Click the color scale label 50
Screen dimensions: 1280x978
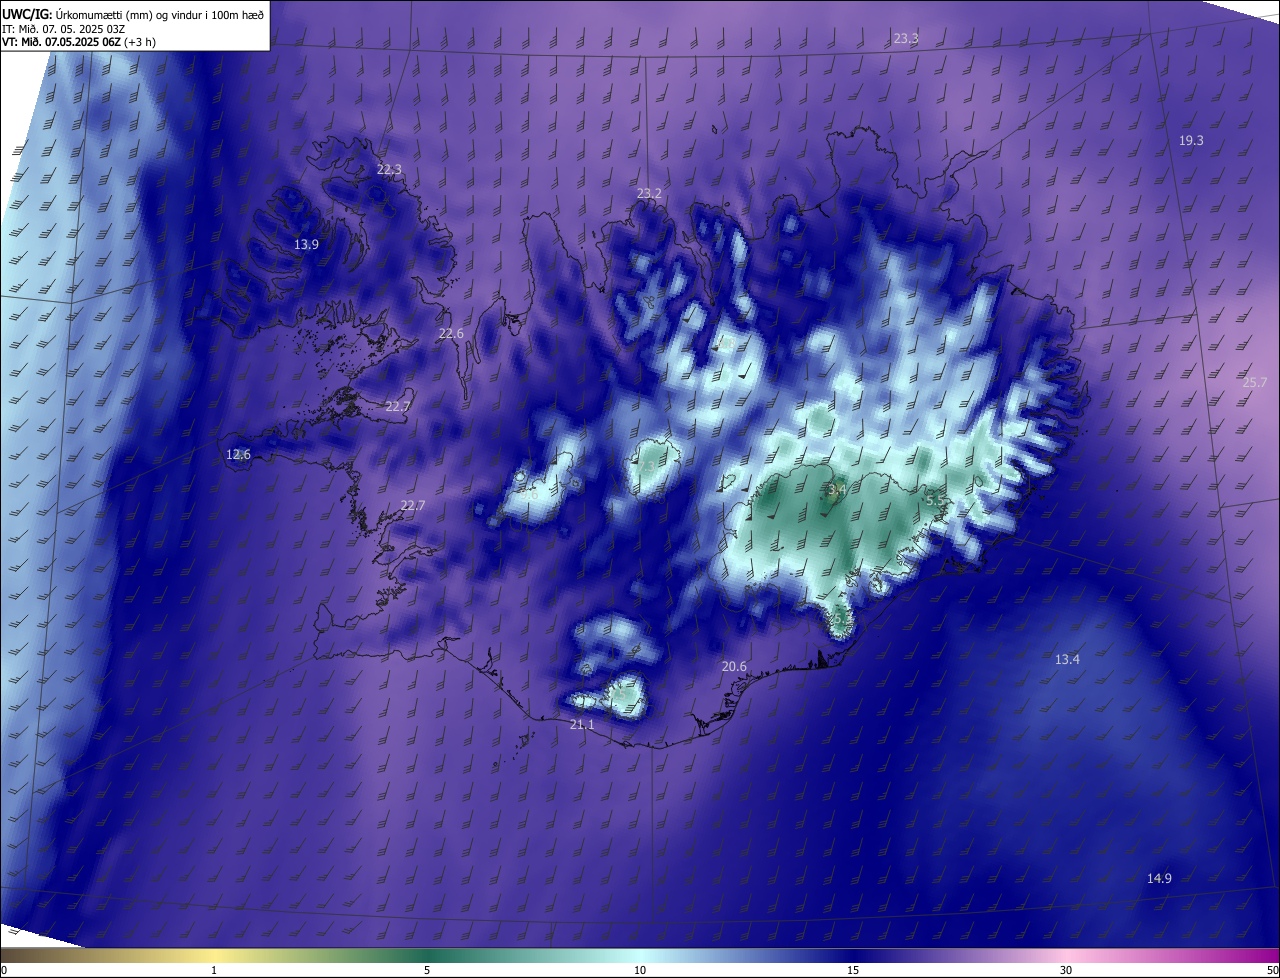pos(1272,970)
